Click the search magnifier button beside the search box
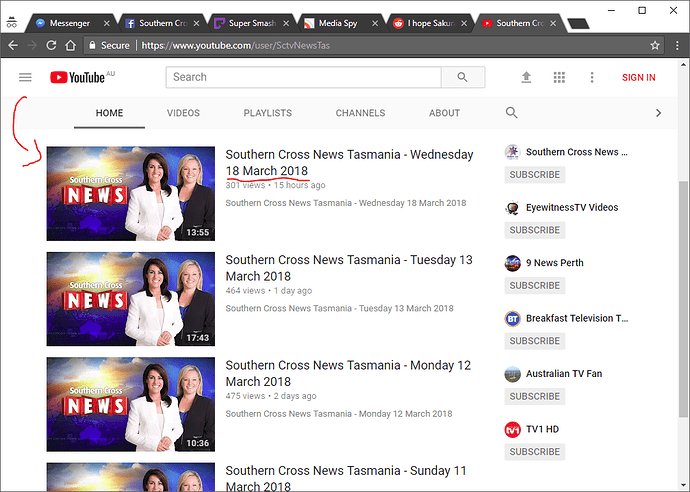The width and height of the screenshot is (690, 492). 462,77
